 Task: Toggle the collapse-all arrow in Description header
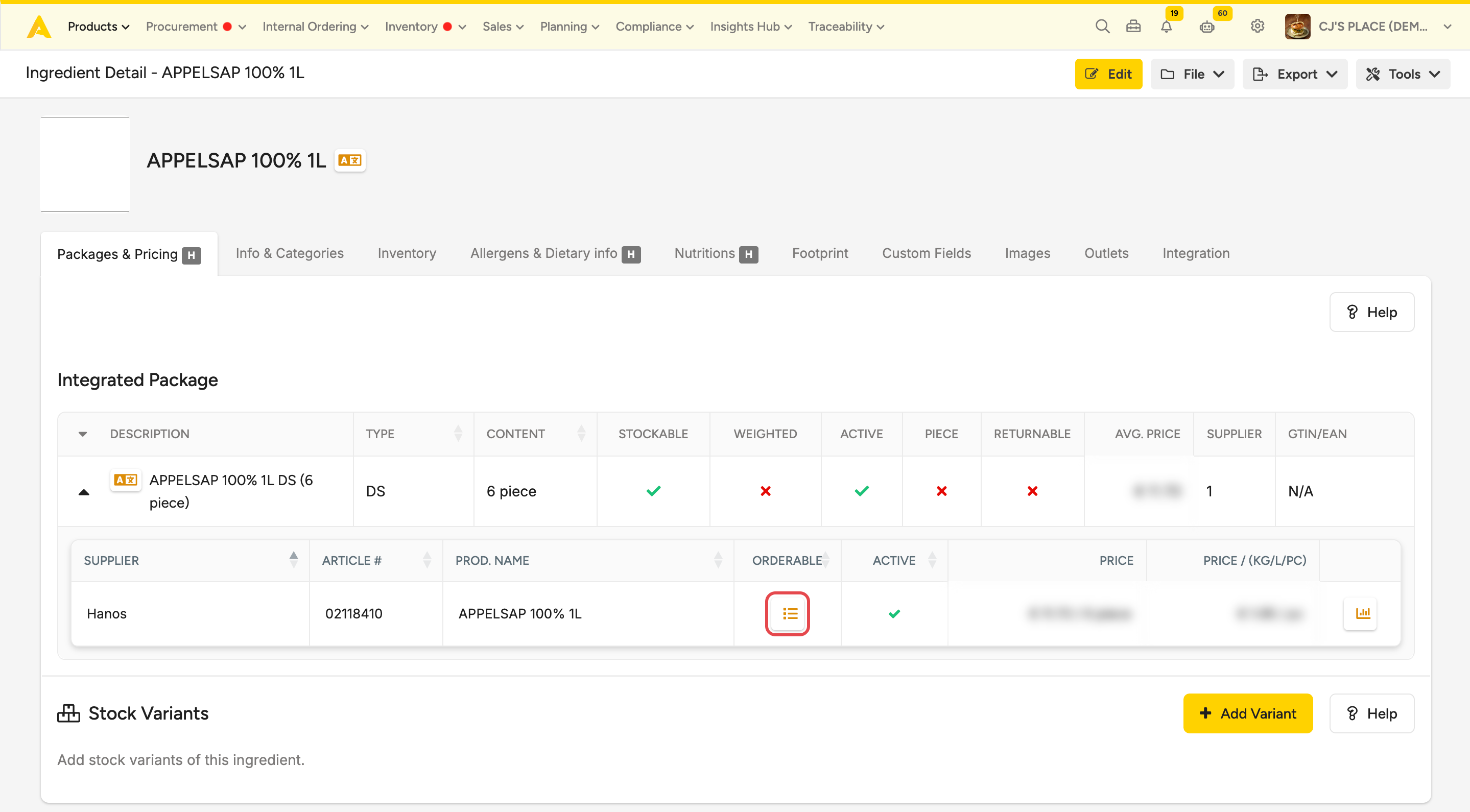tap(83, 434)
